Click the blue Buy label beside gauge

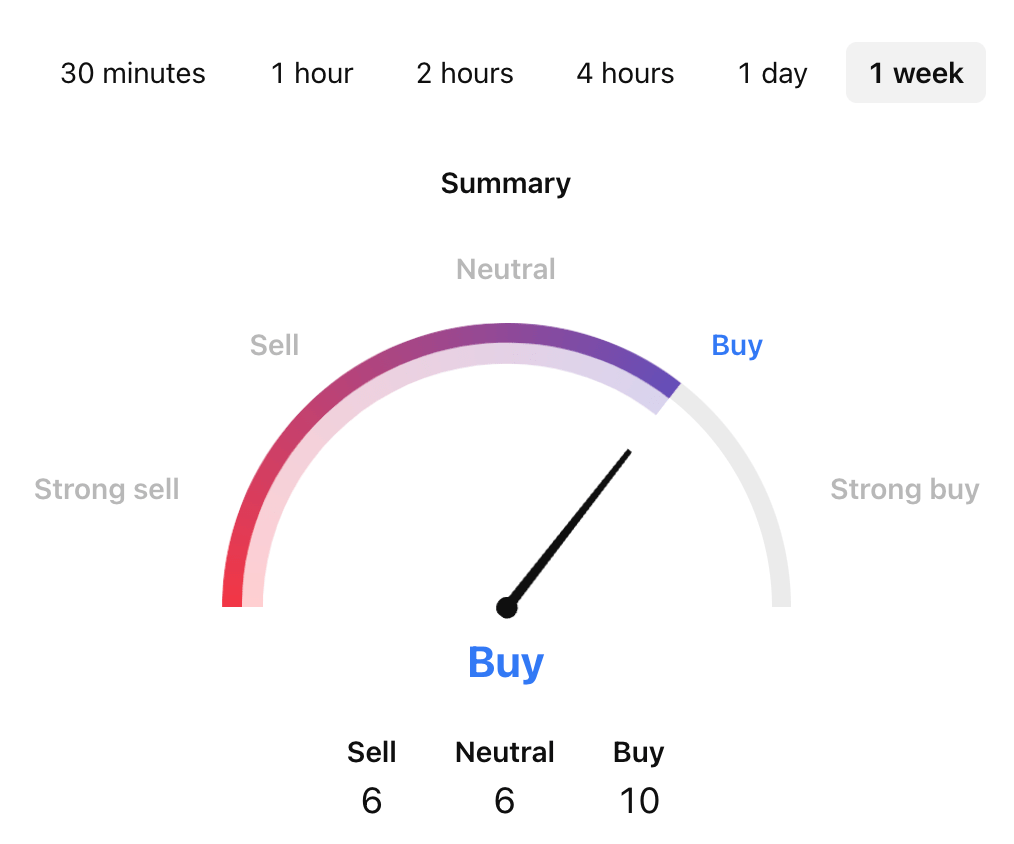pos(737,345)
